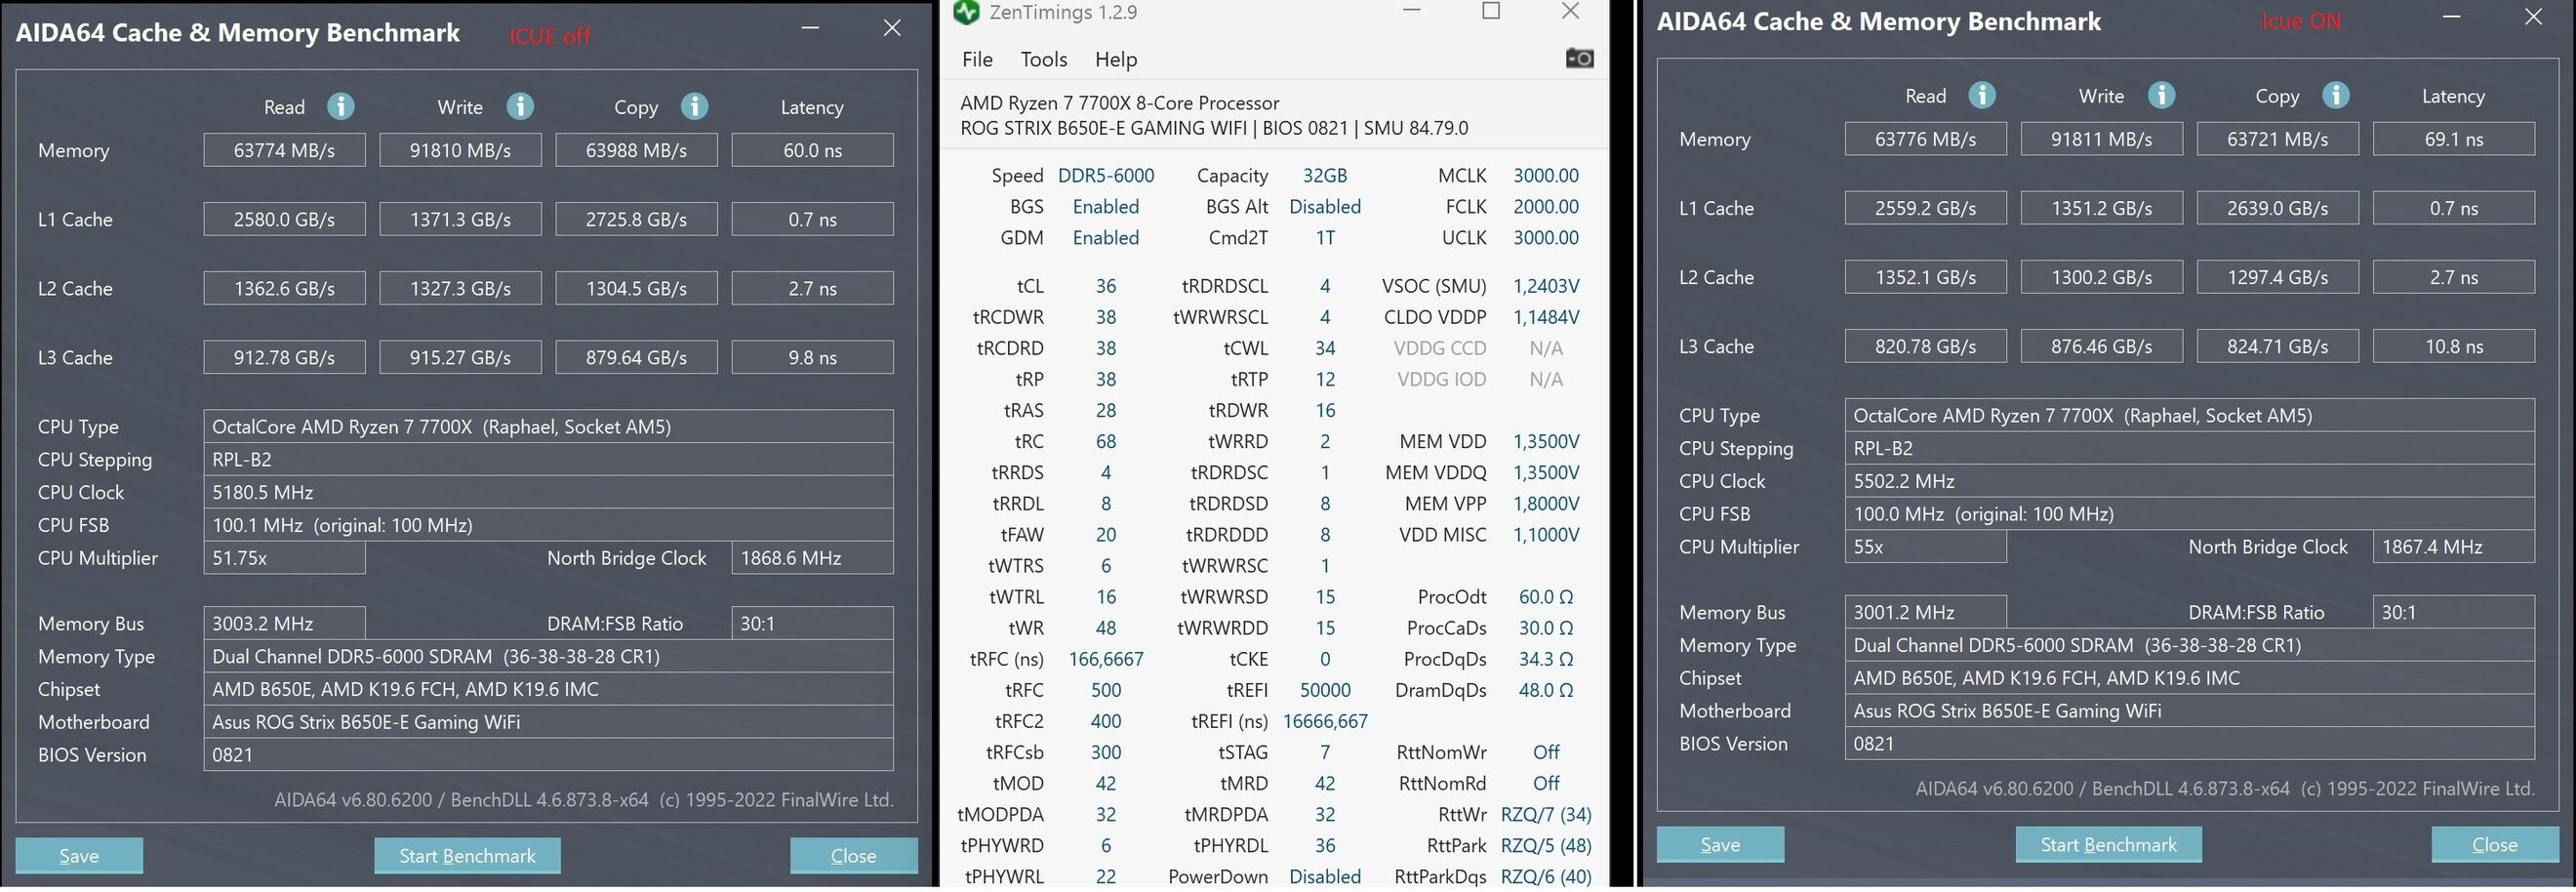Click Save in the right AIDA64 window
This screenshot has height=892, width=2576.
pos(1720,845)
